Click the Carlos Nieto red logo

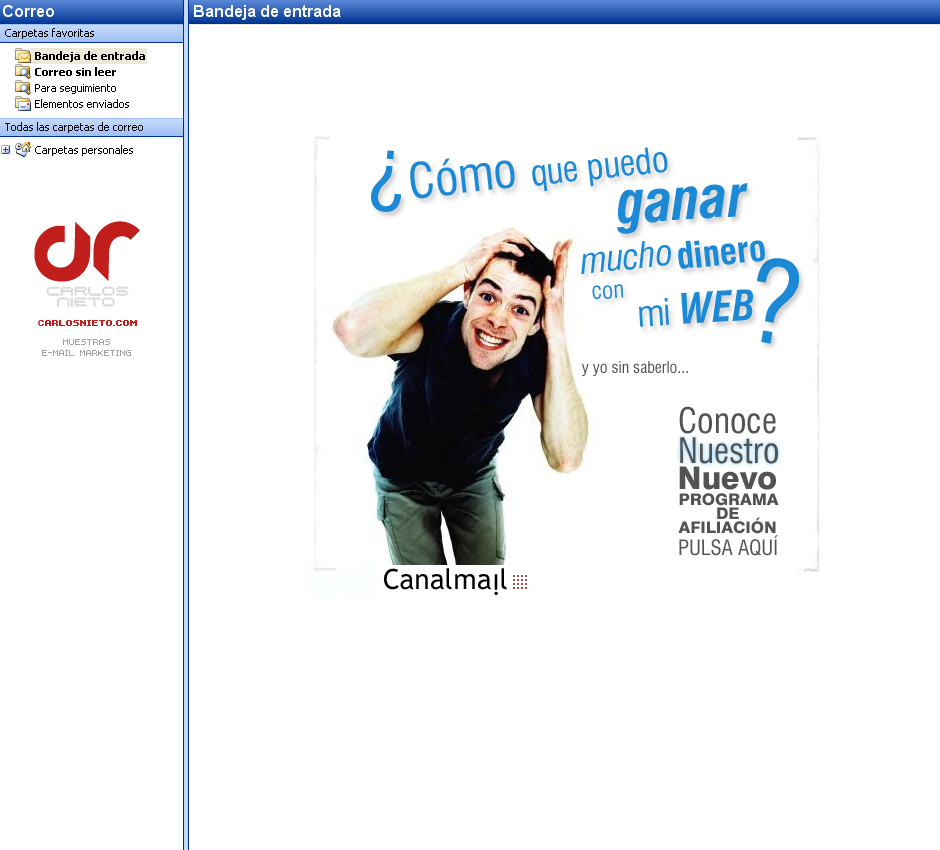(x=87, y=251)
